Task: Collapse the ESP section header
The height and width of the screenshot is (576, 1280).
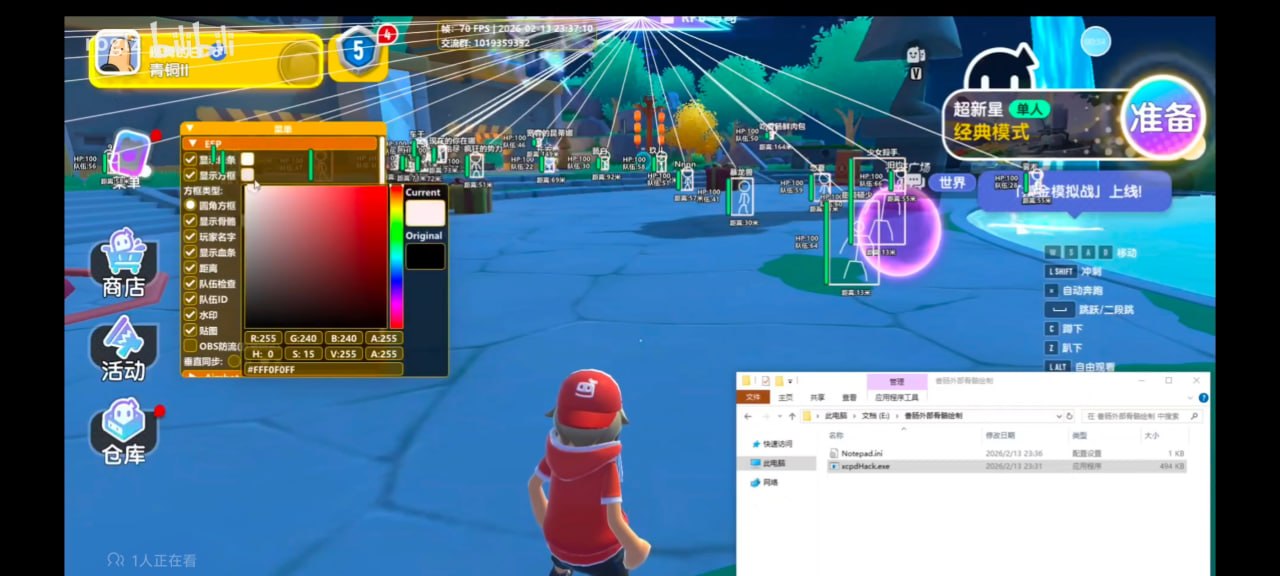Action: [x=191, y=143]
